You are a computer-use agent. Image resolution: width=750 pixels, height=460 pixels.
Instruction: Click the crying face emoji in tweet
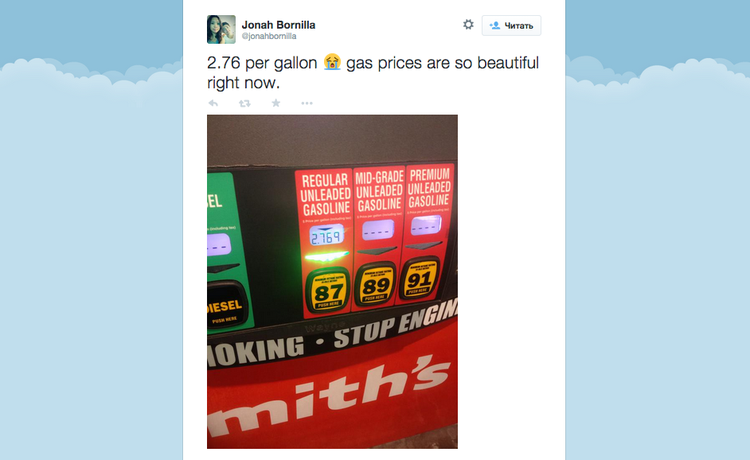[332, 62]
